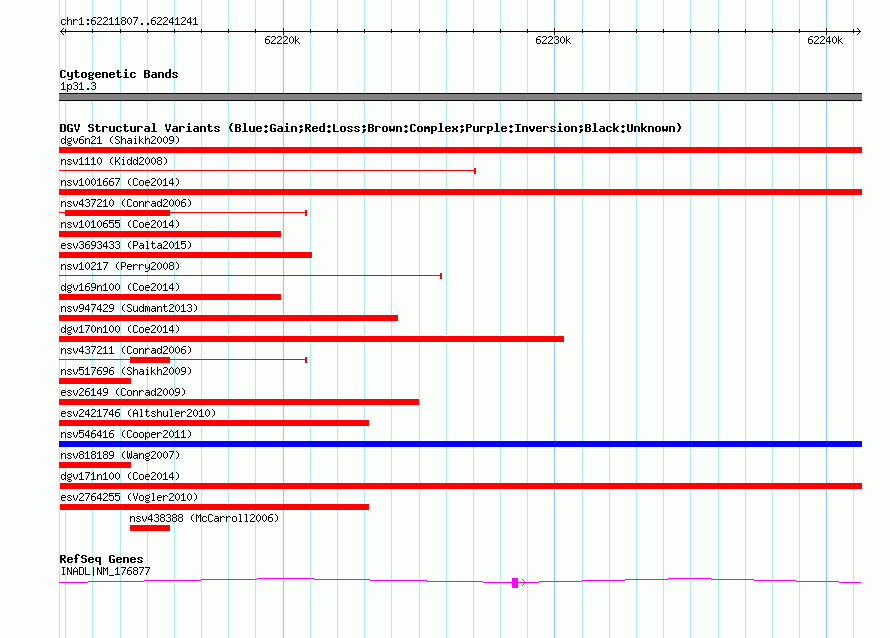Click the 62240k ruler tick label
890x638 pixels.
click(x=825, y=40)
